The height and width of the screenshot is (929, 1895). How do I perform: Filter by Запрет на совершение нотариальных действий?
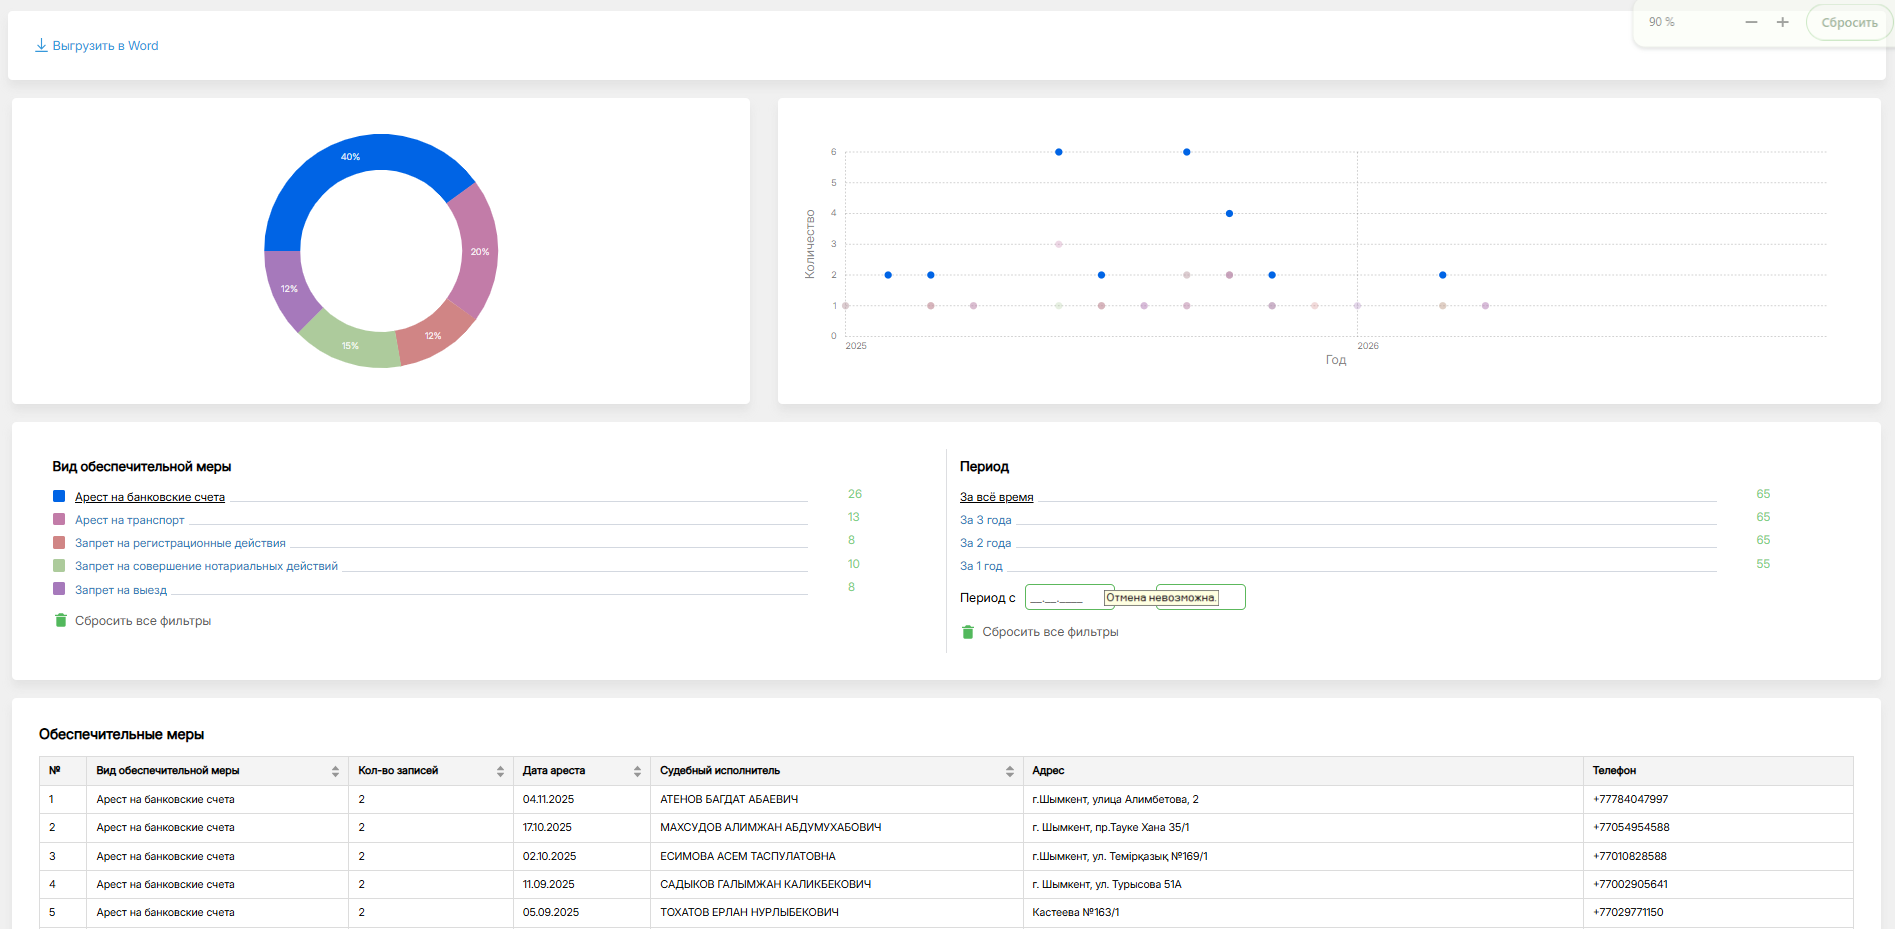click(206, 566)
